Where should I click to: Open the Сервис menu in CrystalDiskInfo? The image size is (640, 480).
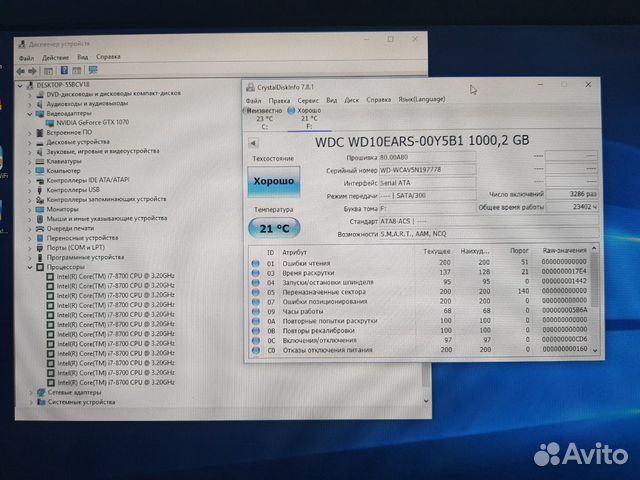click(x=308, y=100)
